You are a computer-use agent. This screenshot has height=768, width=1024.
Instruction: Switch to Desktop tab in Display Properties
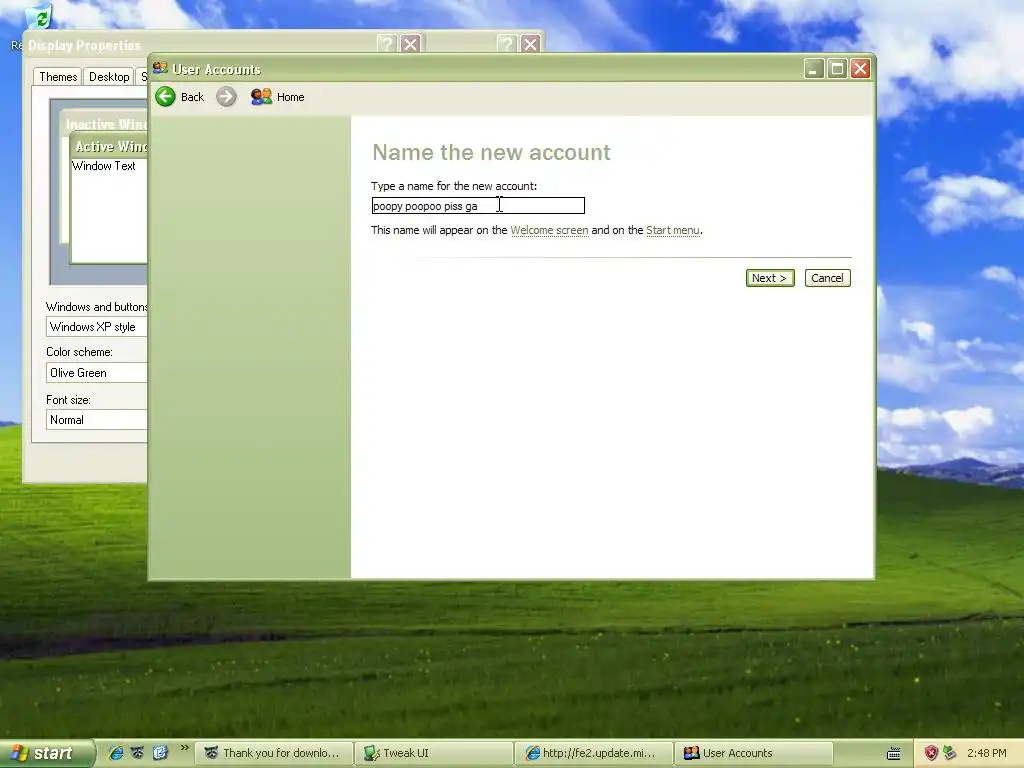[x=109, y=77]
